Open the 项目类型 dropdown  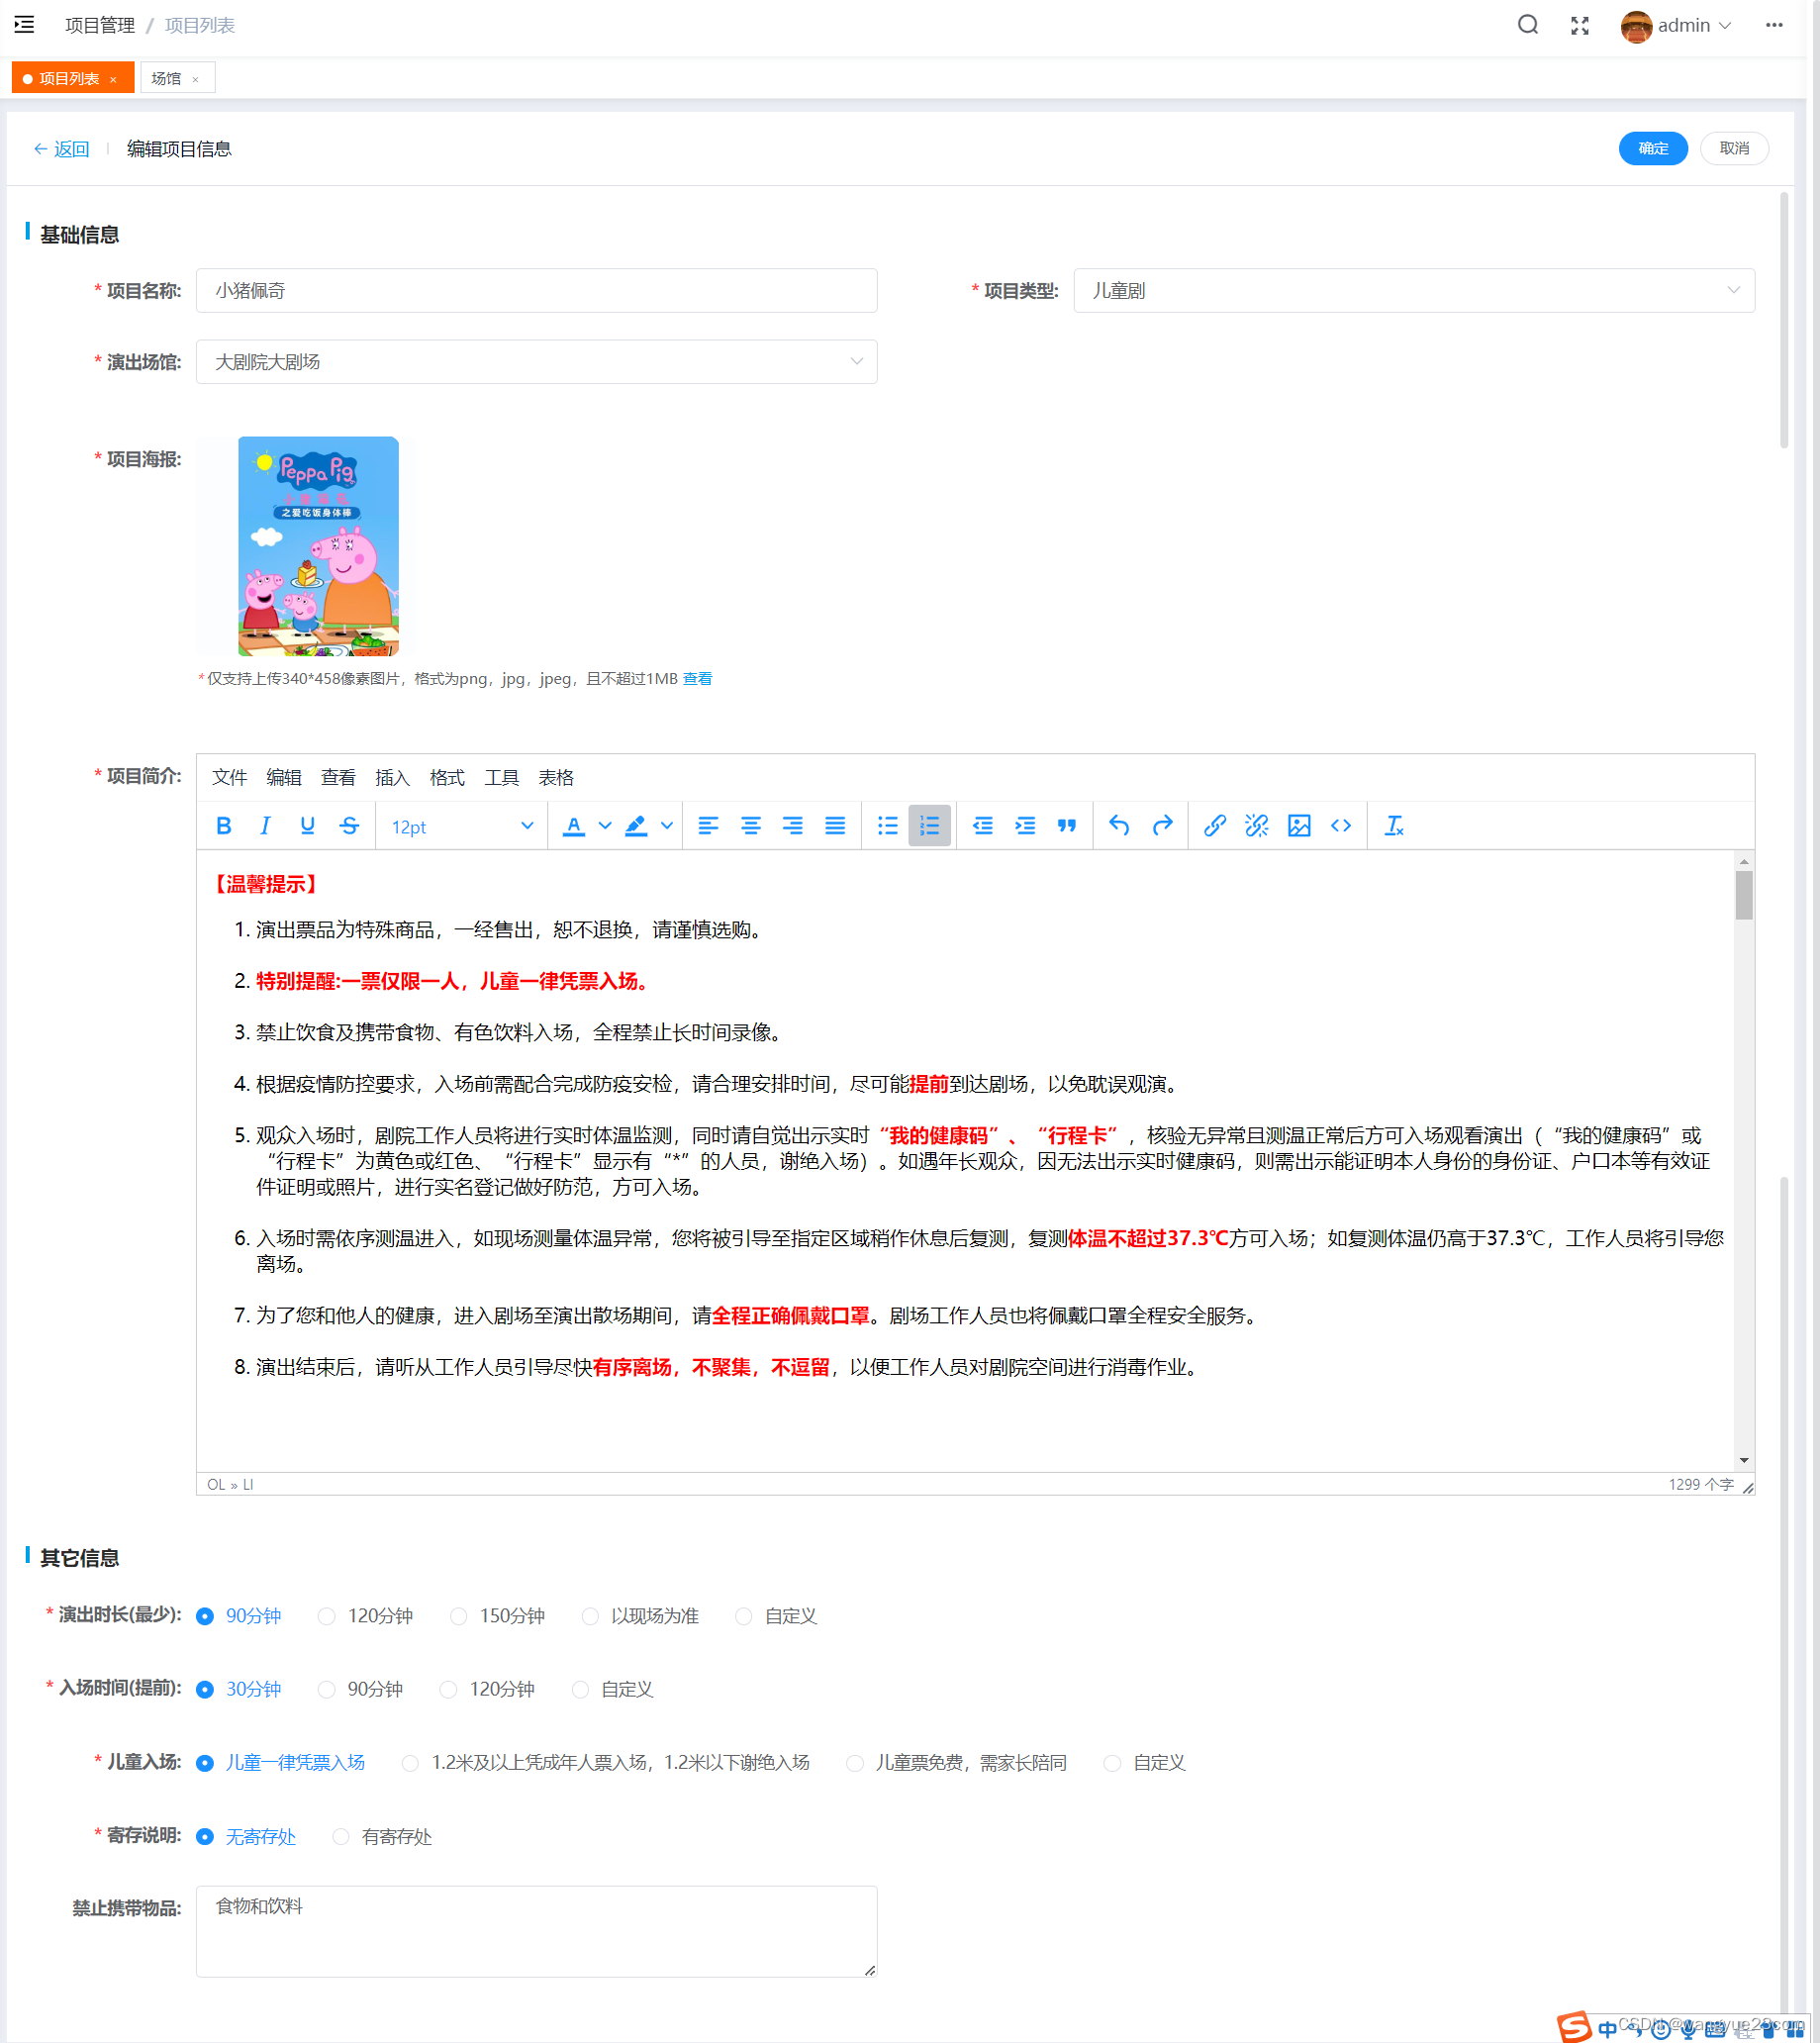[1414, 291]
